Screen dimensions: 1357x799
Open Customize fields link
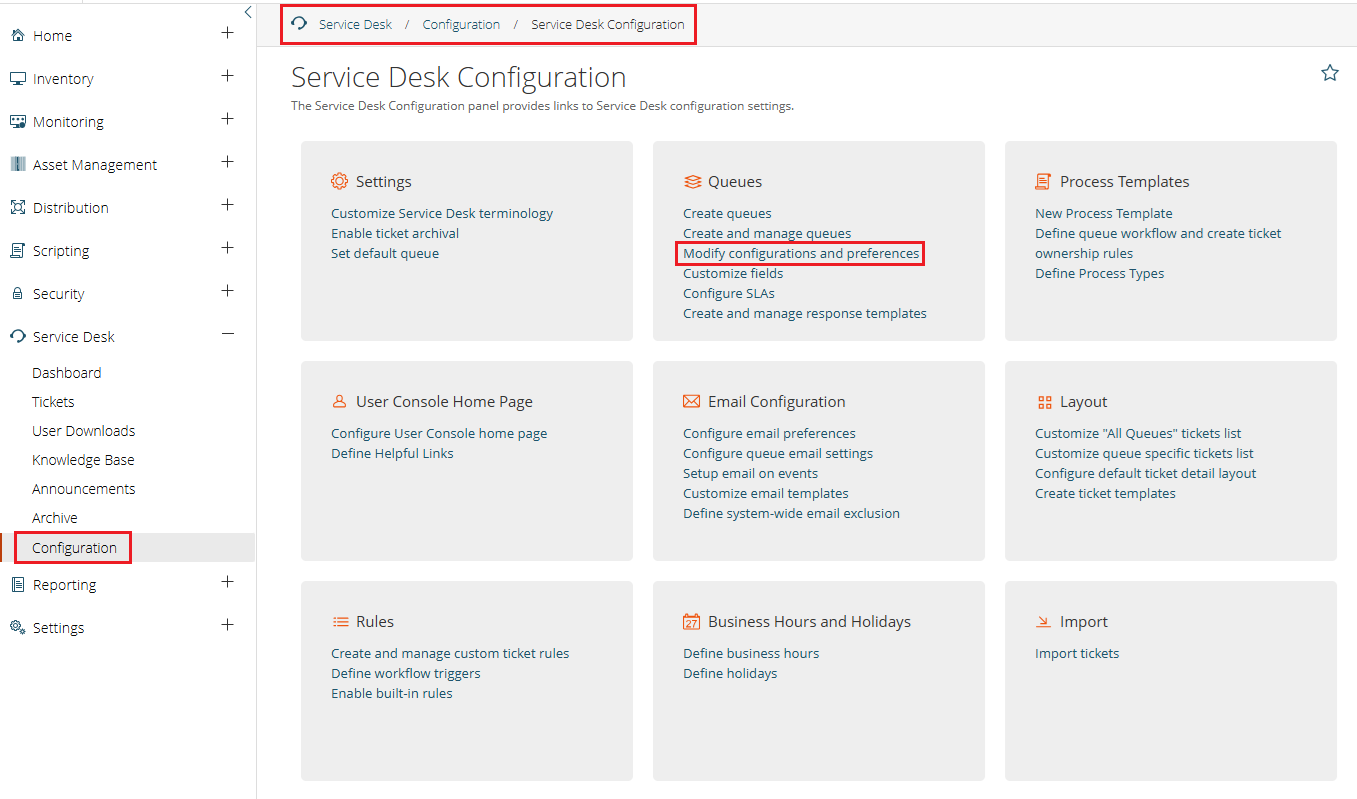coord(733,273)
